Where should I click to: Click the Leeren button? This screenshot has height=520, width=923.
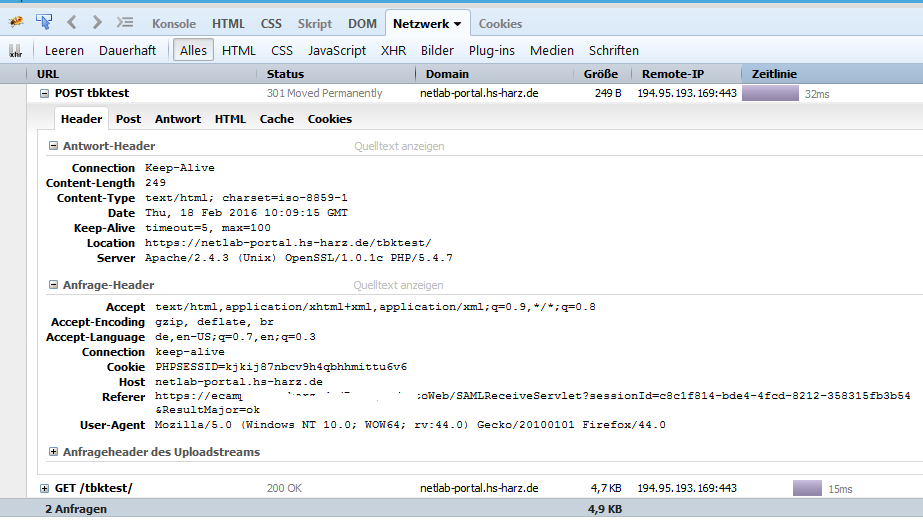64,50
